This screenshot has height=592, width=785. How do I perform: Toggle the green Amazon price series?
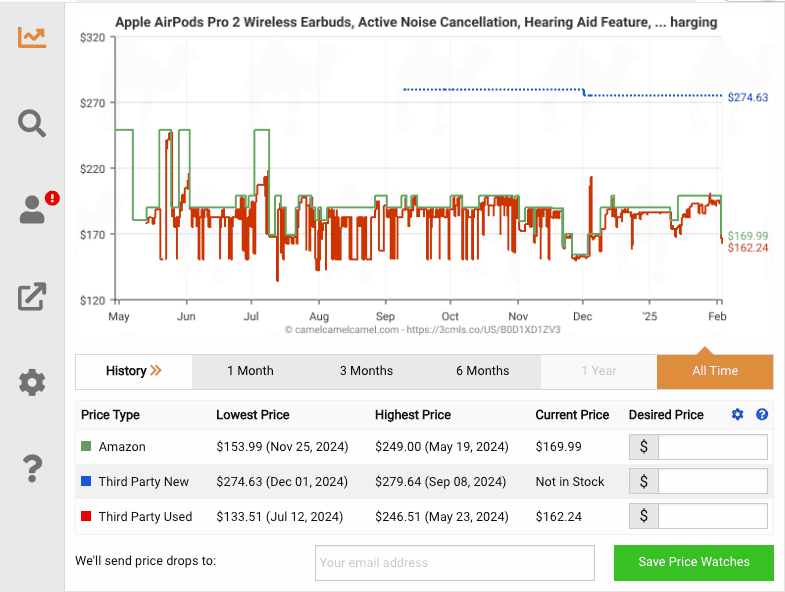click(x=87, y=447)
